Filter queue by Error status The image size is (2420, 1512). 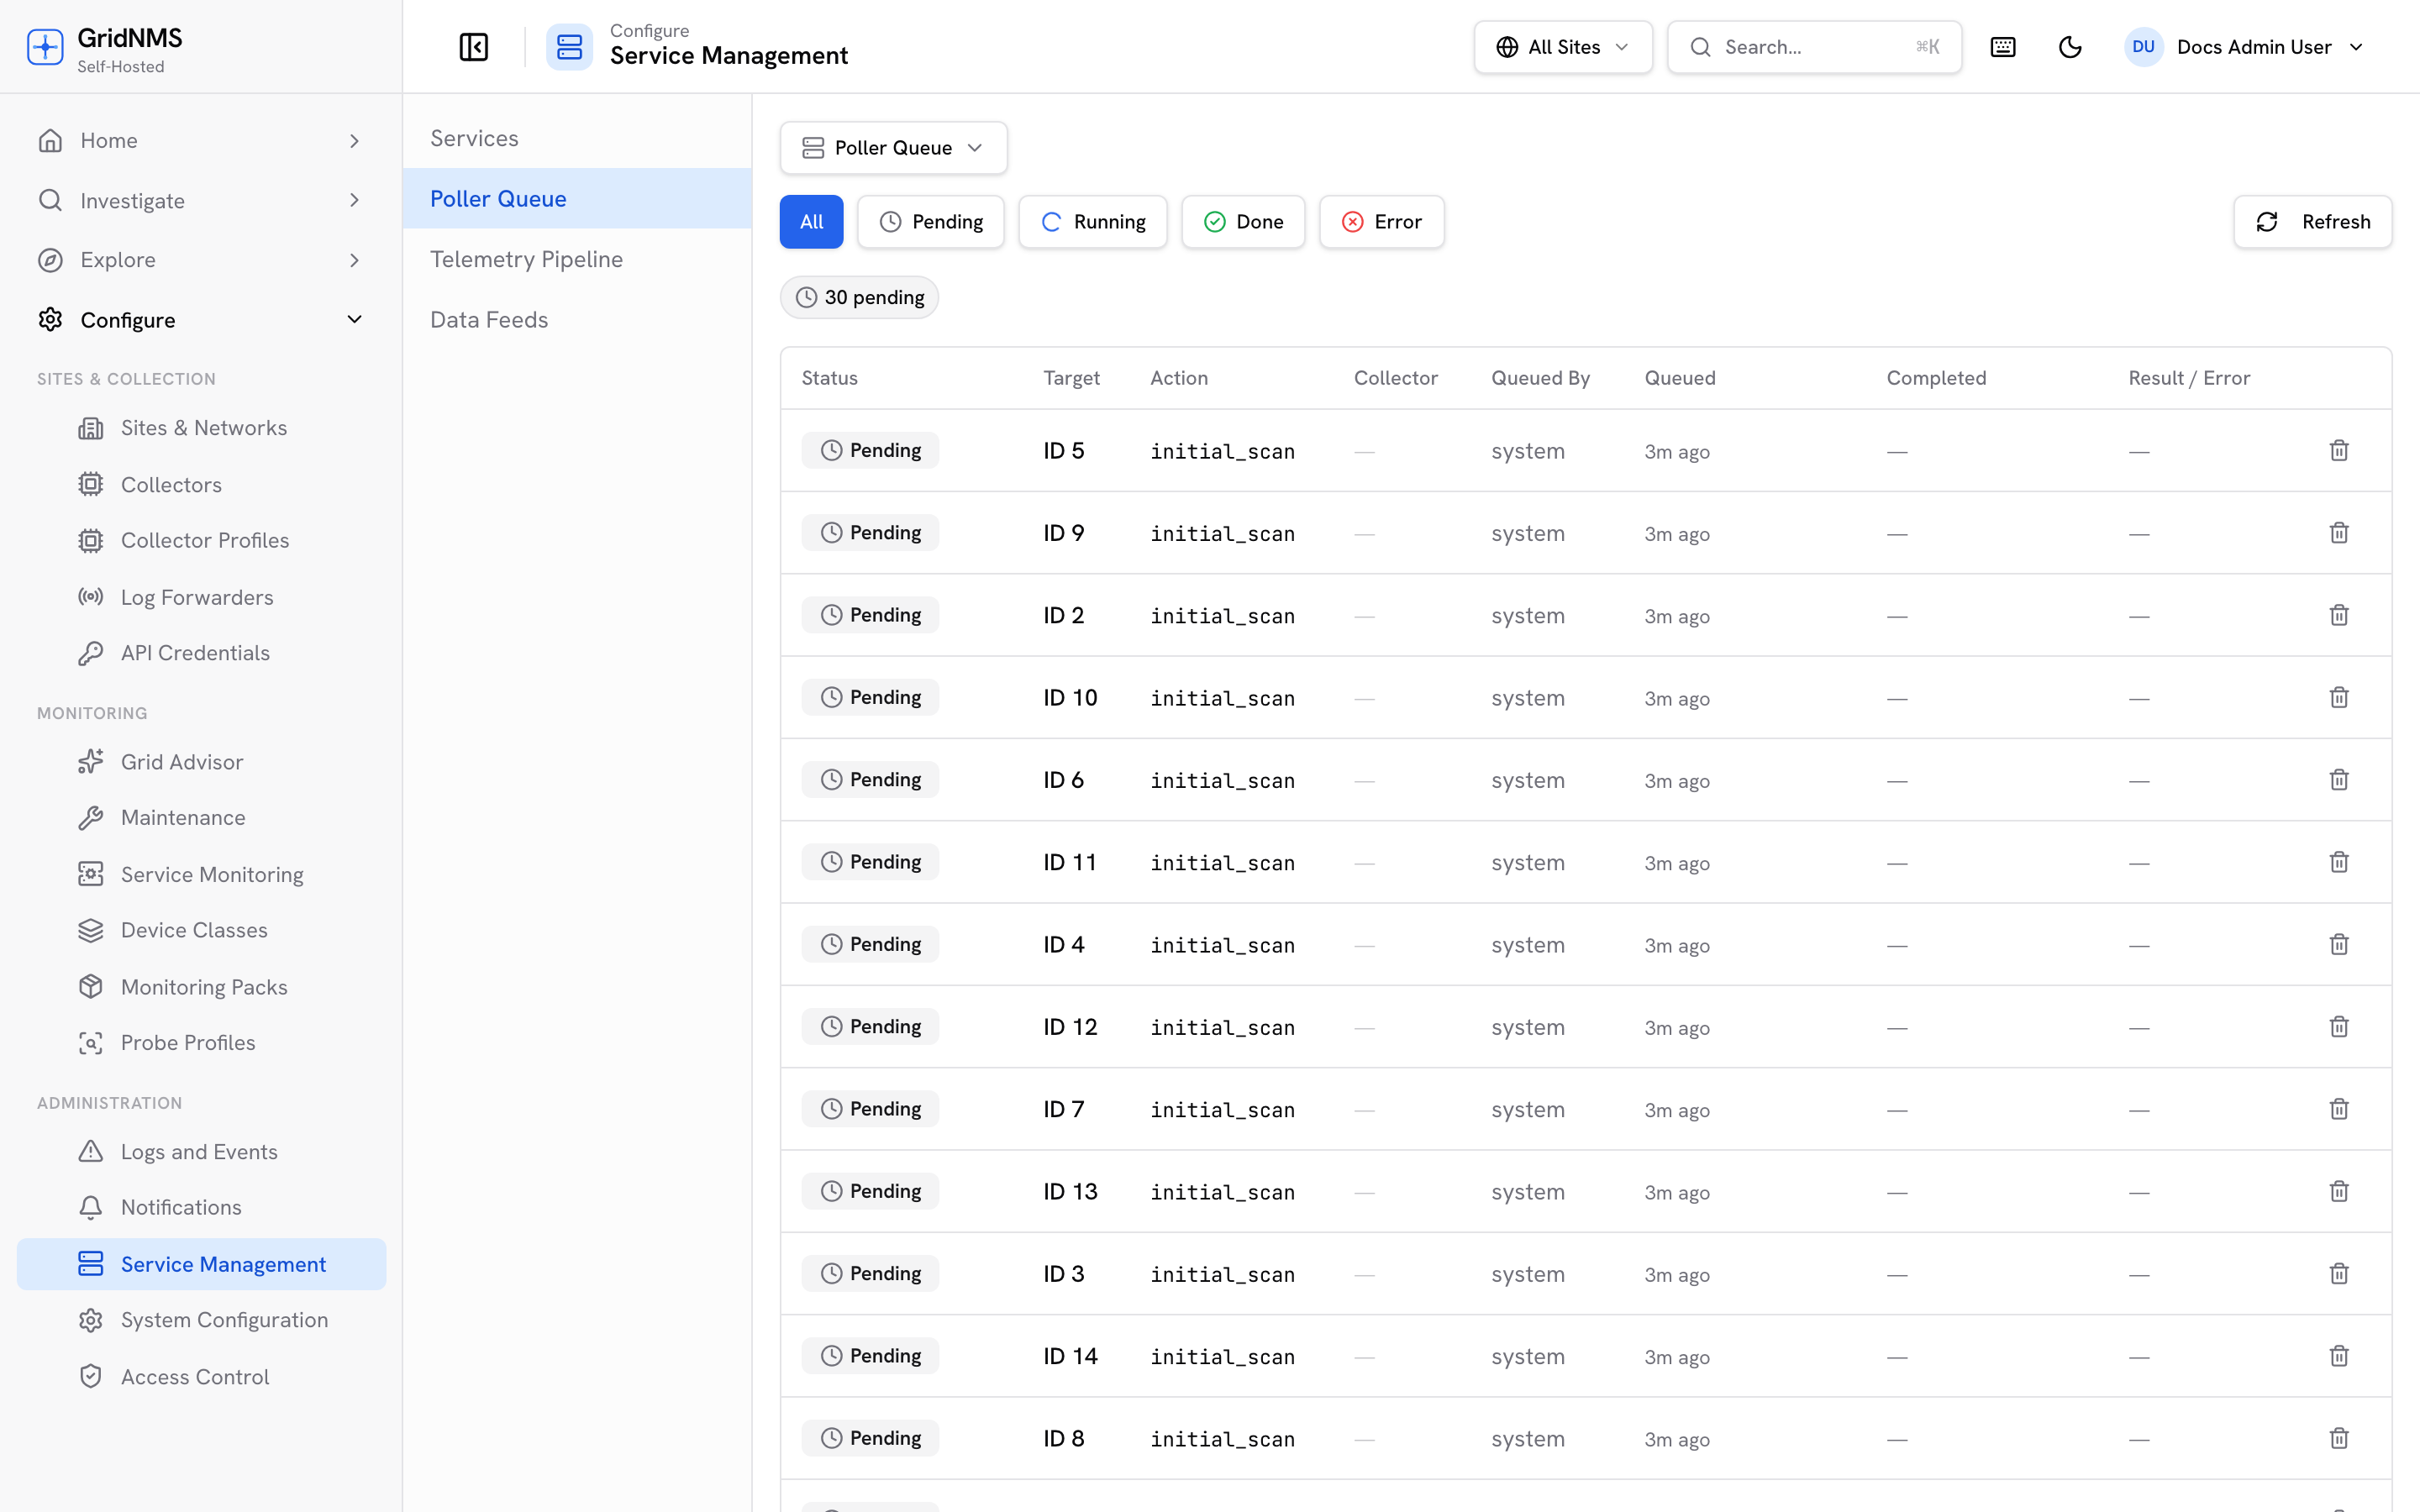pos(1381,222)
